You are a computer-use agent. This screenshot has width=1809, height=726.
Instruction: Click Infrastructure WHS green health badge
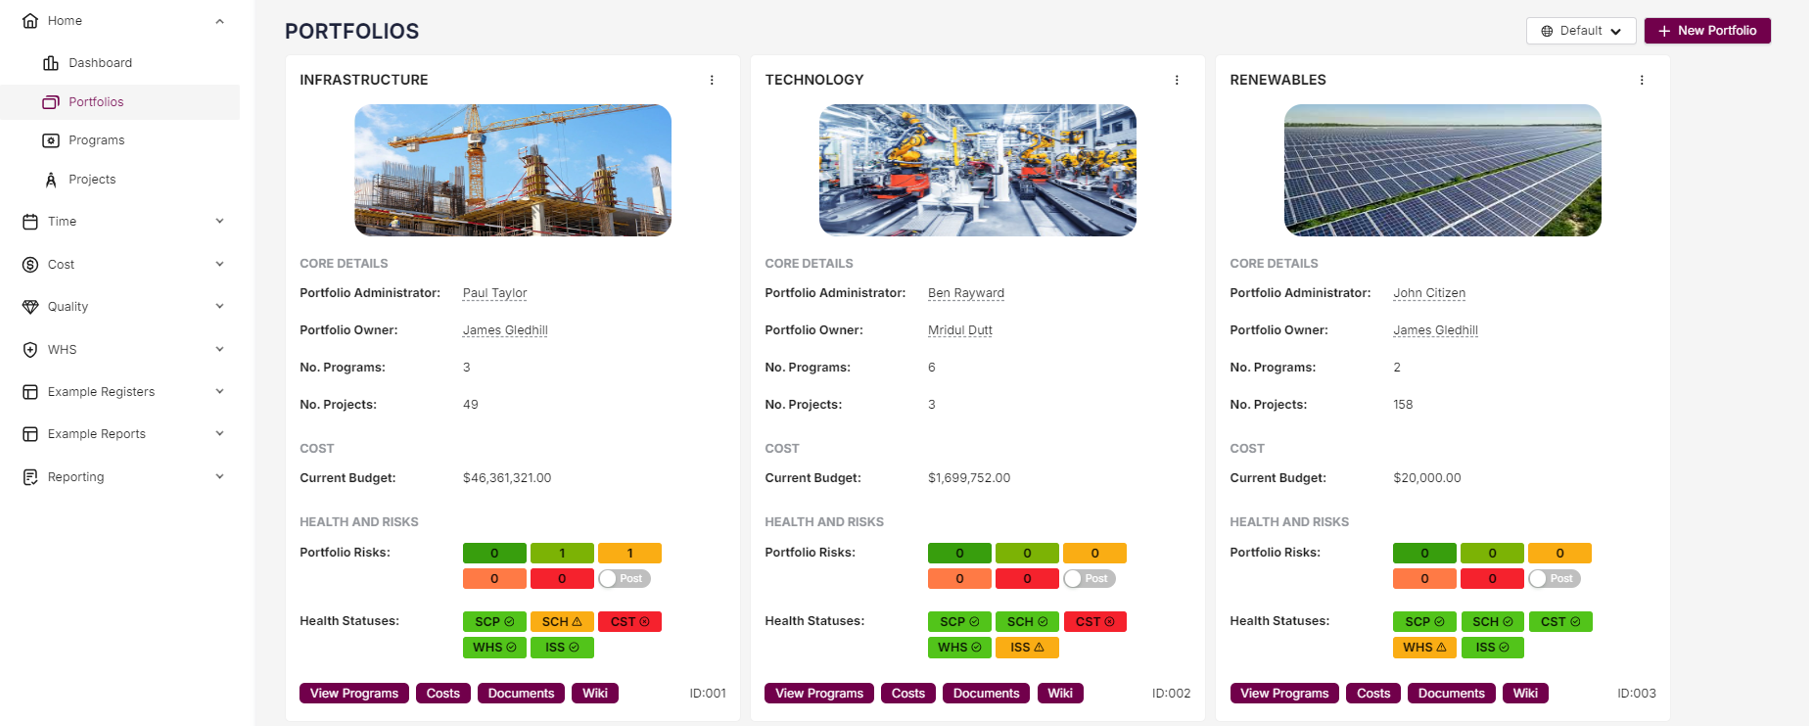tap(494, 648)
